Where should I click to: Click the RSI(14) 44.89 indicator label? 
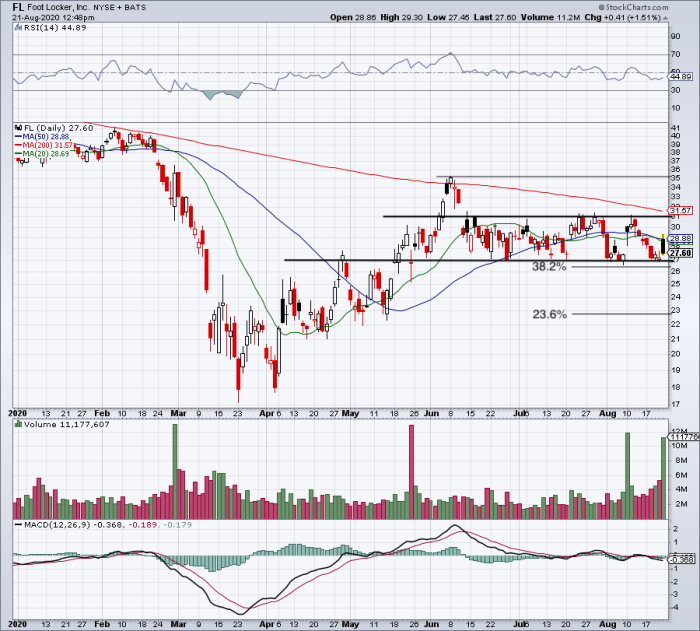tap(54, 28)
